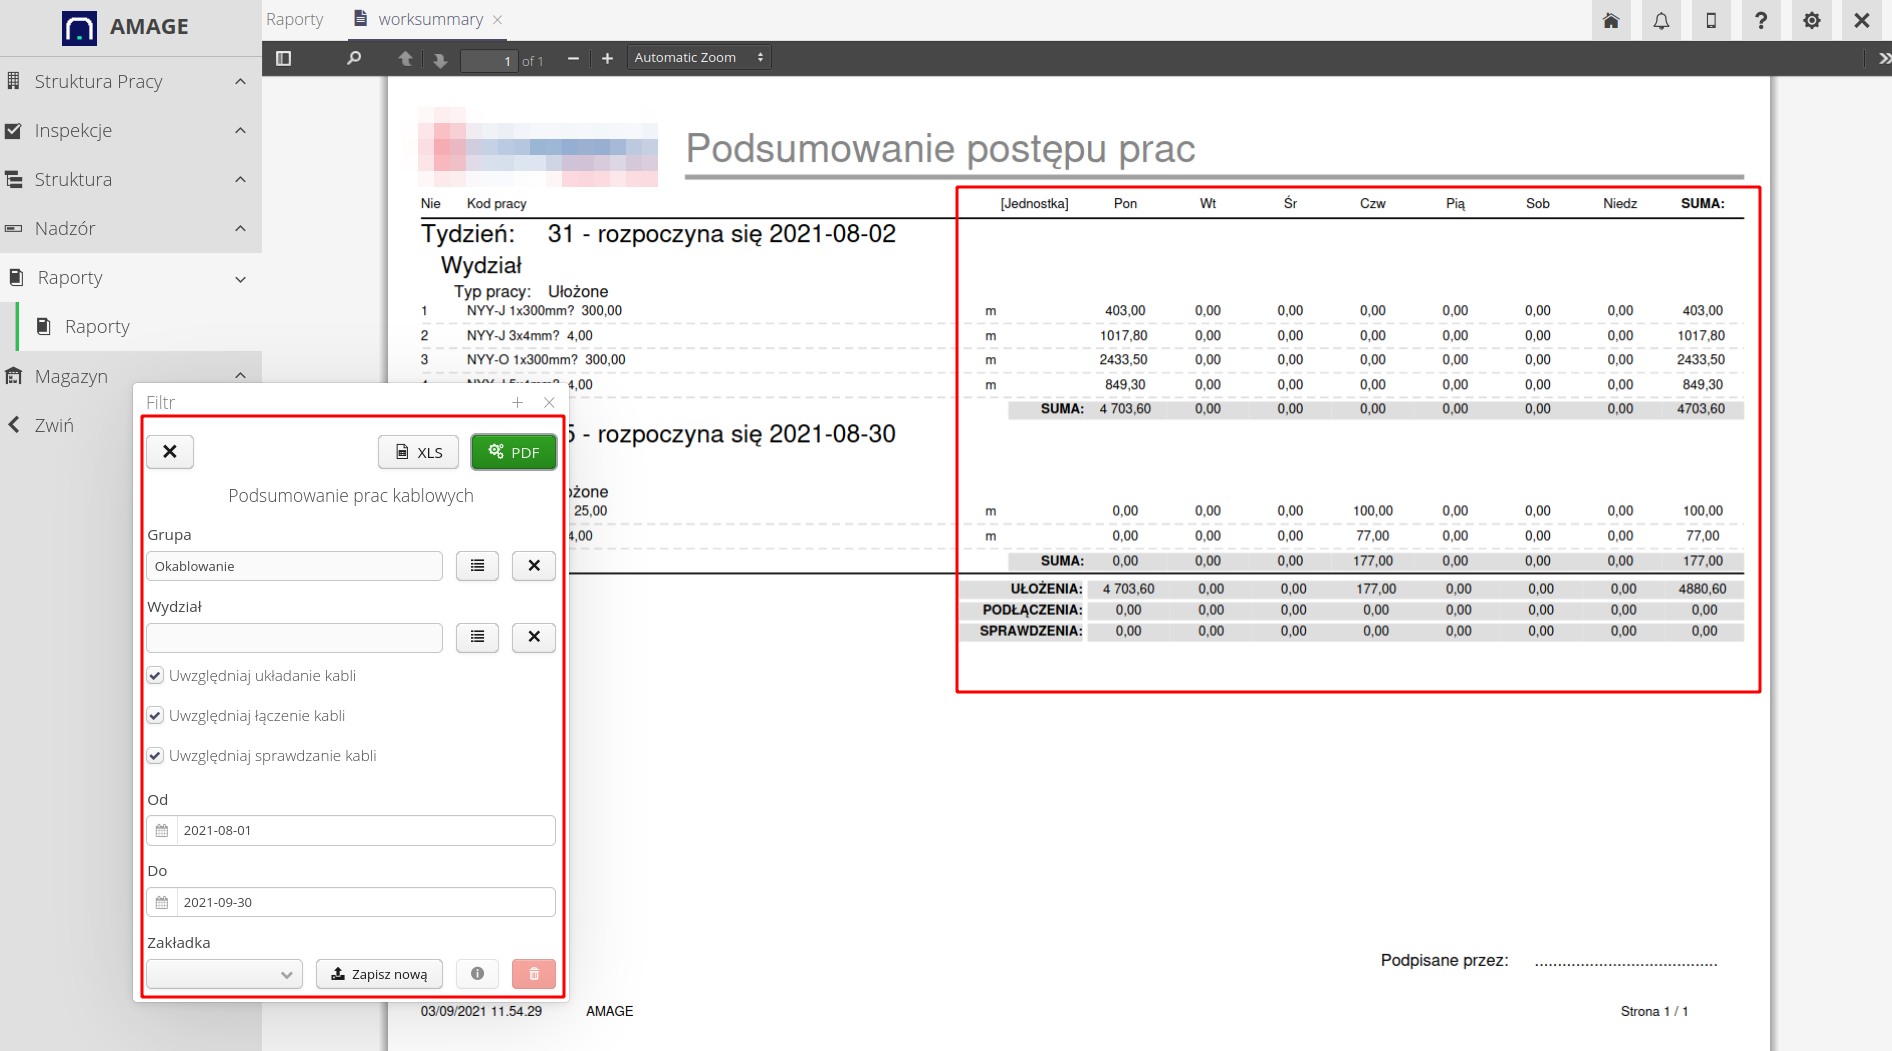The width and height of the screenshot is (1892, 1051).
Task: Click the mobile device icon
Action: click(1711, 21)
